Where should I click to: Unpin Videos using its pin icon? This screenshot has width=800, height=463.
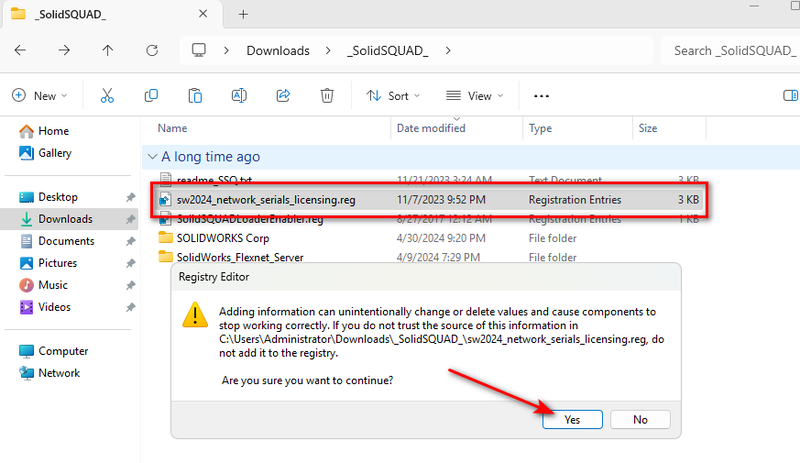[x=131, y=307]
